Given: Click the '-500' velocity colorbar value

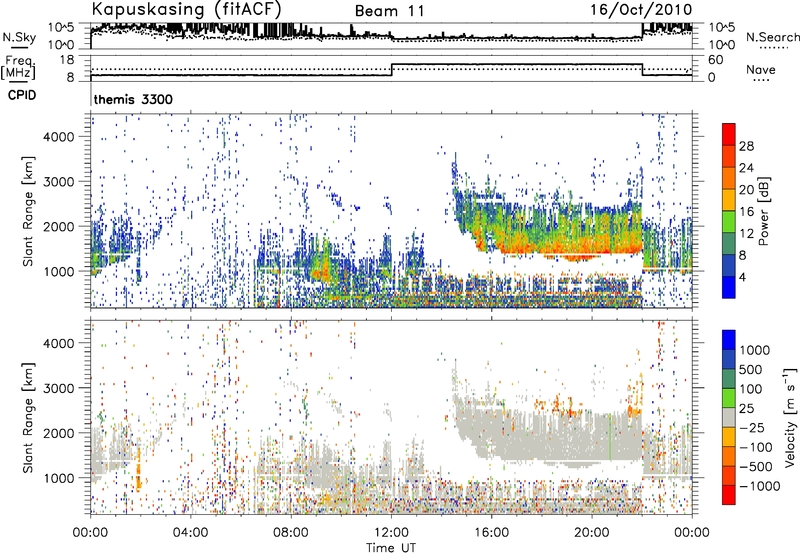Looking at the screenshot, I should pos(756,467).
